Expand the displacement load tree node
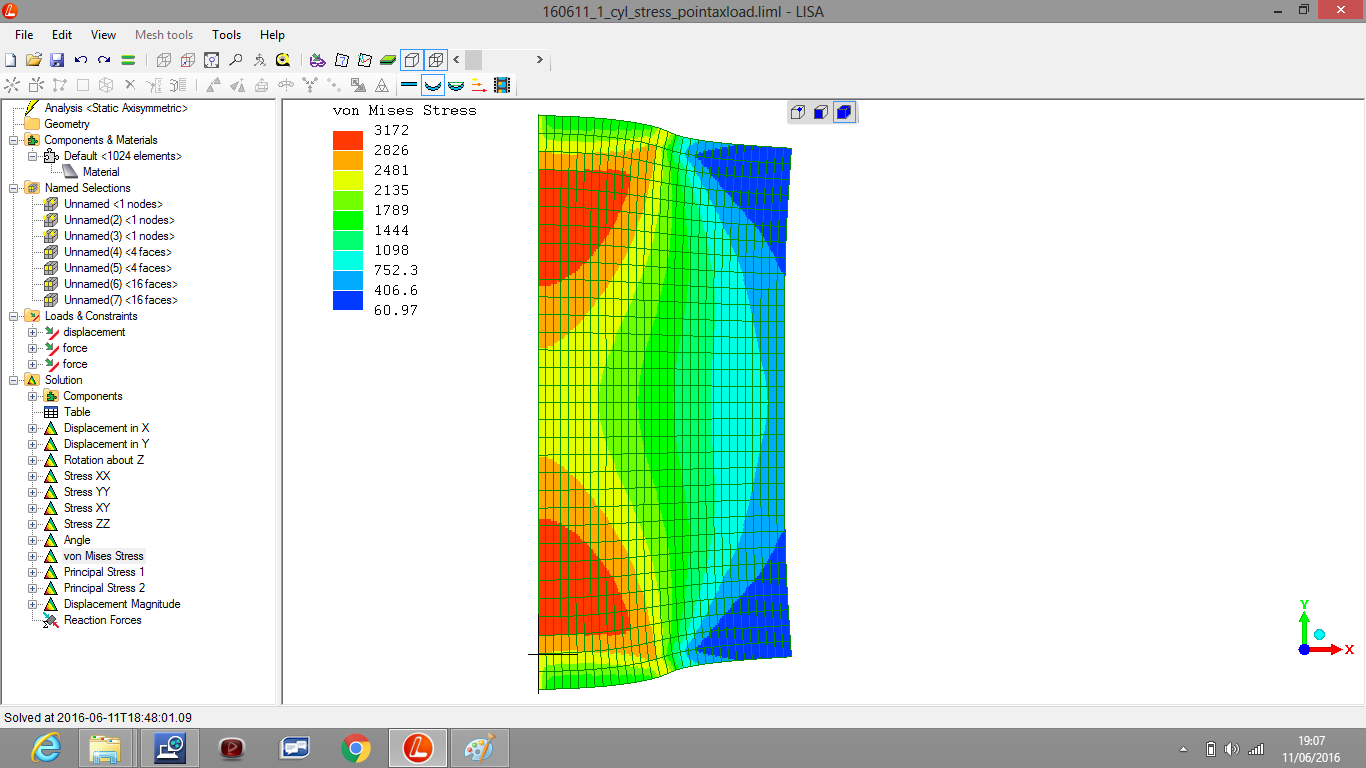Screen dimensions: 1366x768 coord(32,332)
